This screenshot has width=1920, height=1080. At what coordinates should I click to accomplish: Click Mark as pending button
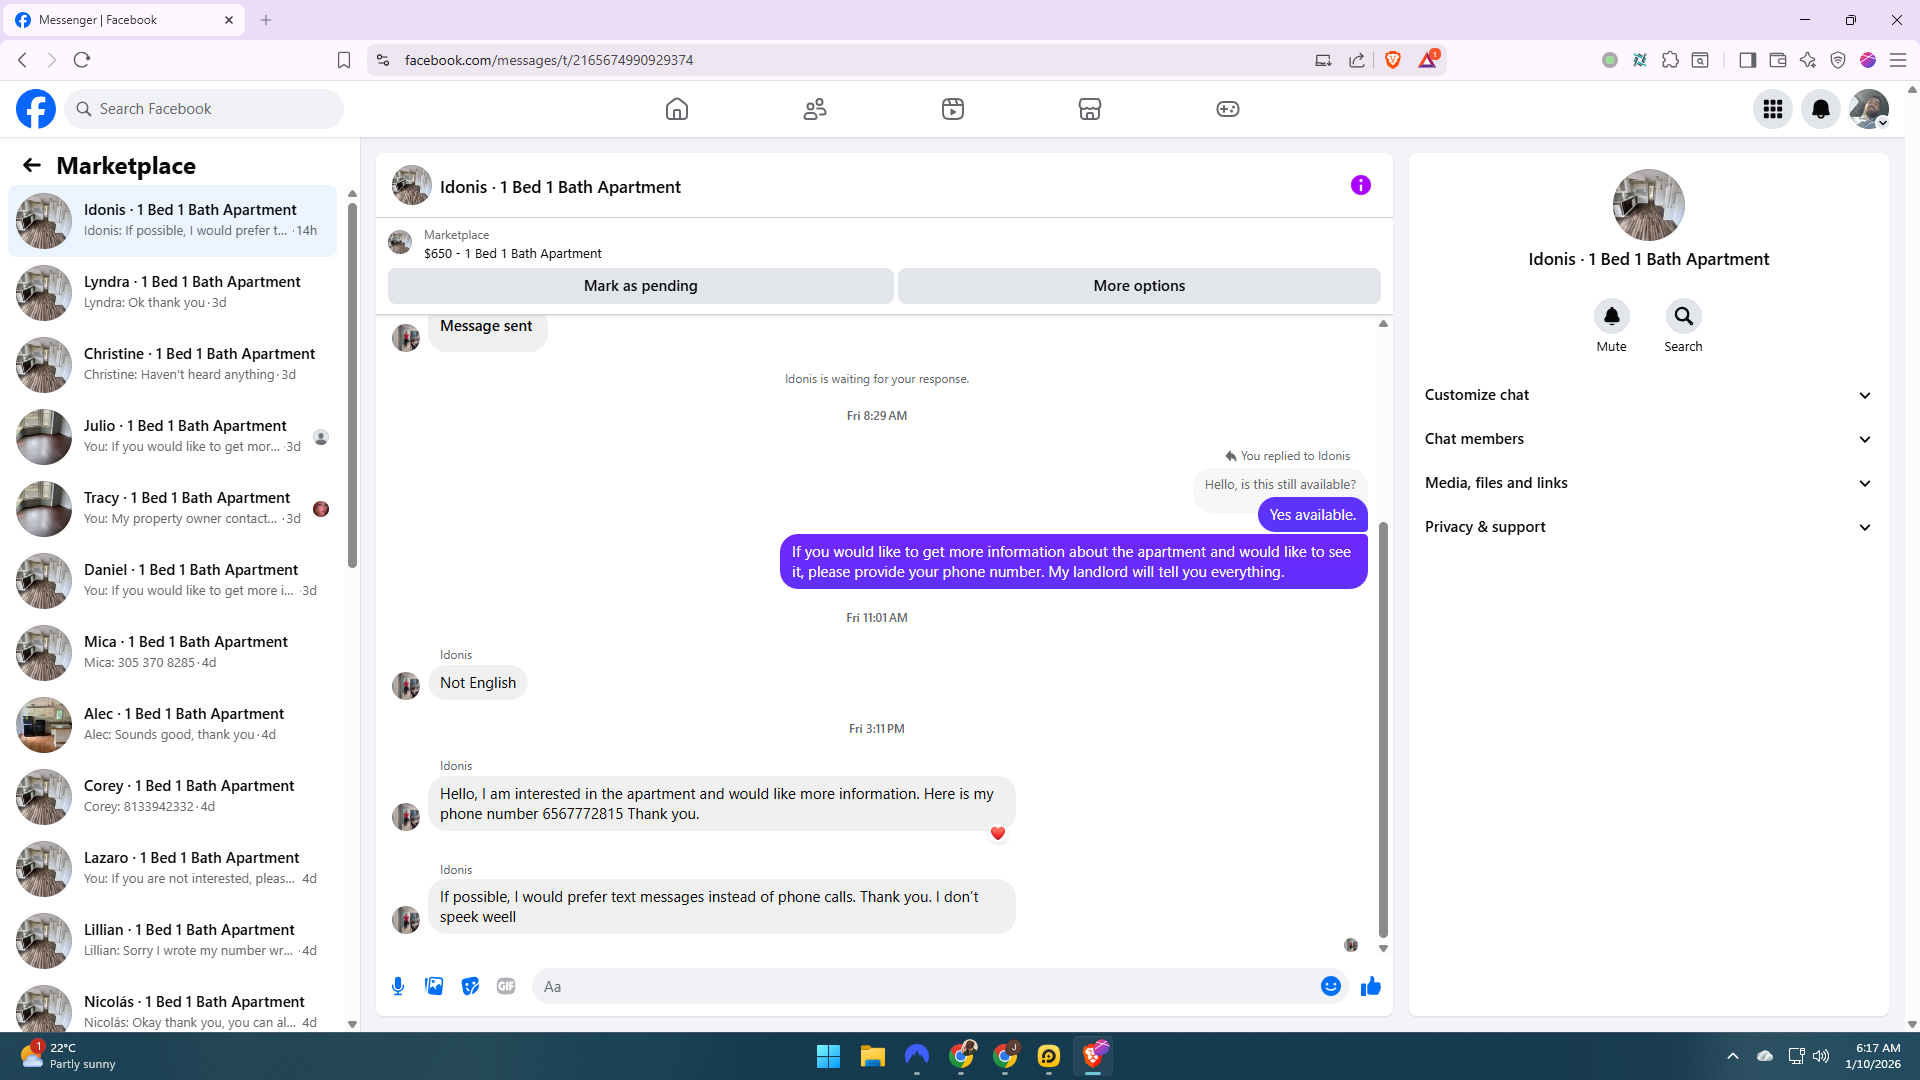click(x=640, y=286)
